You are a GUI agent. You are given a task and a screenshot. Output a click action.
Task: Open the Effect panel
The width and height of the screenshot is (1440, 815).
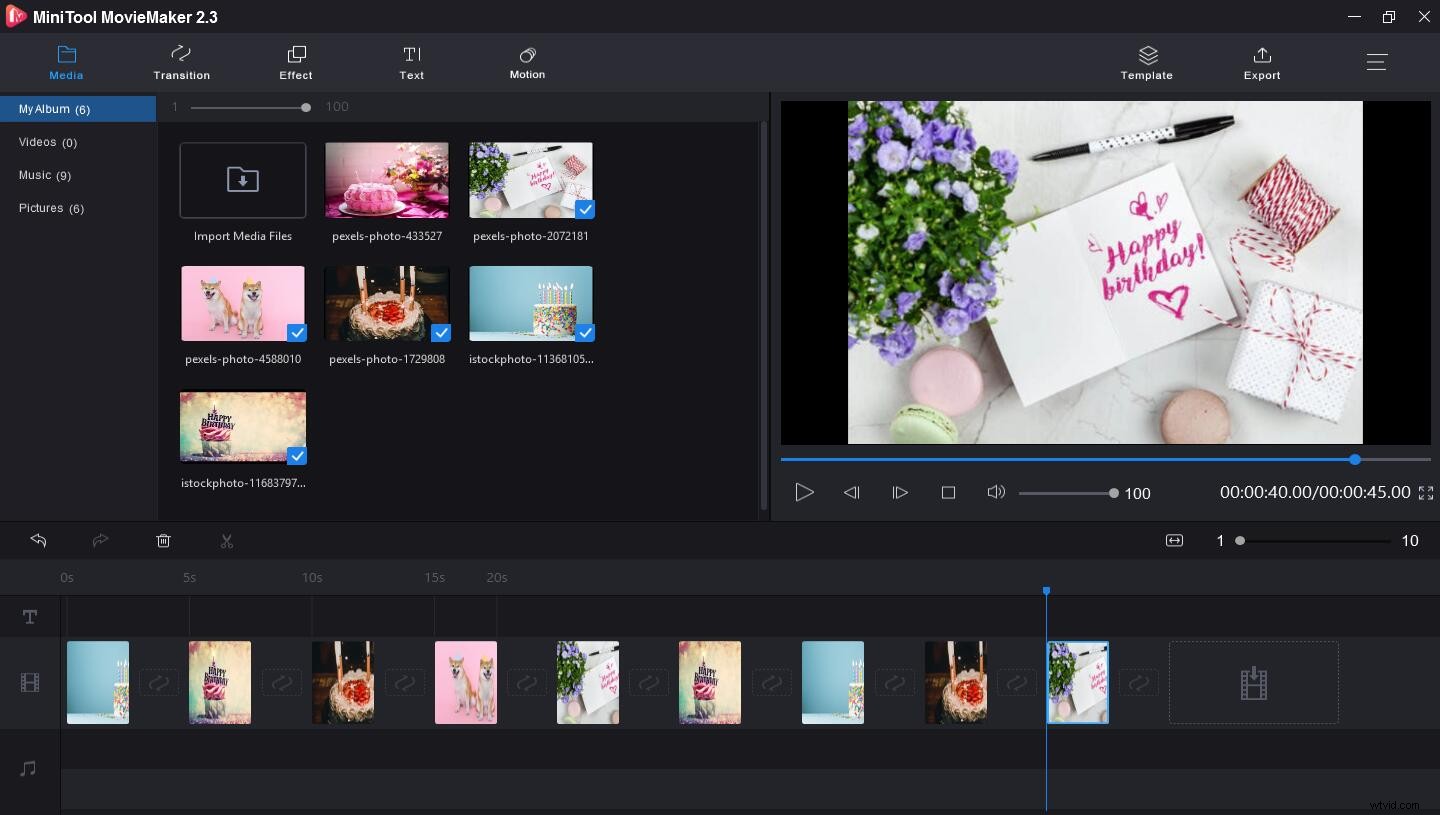295,62
